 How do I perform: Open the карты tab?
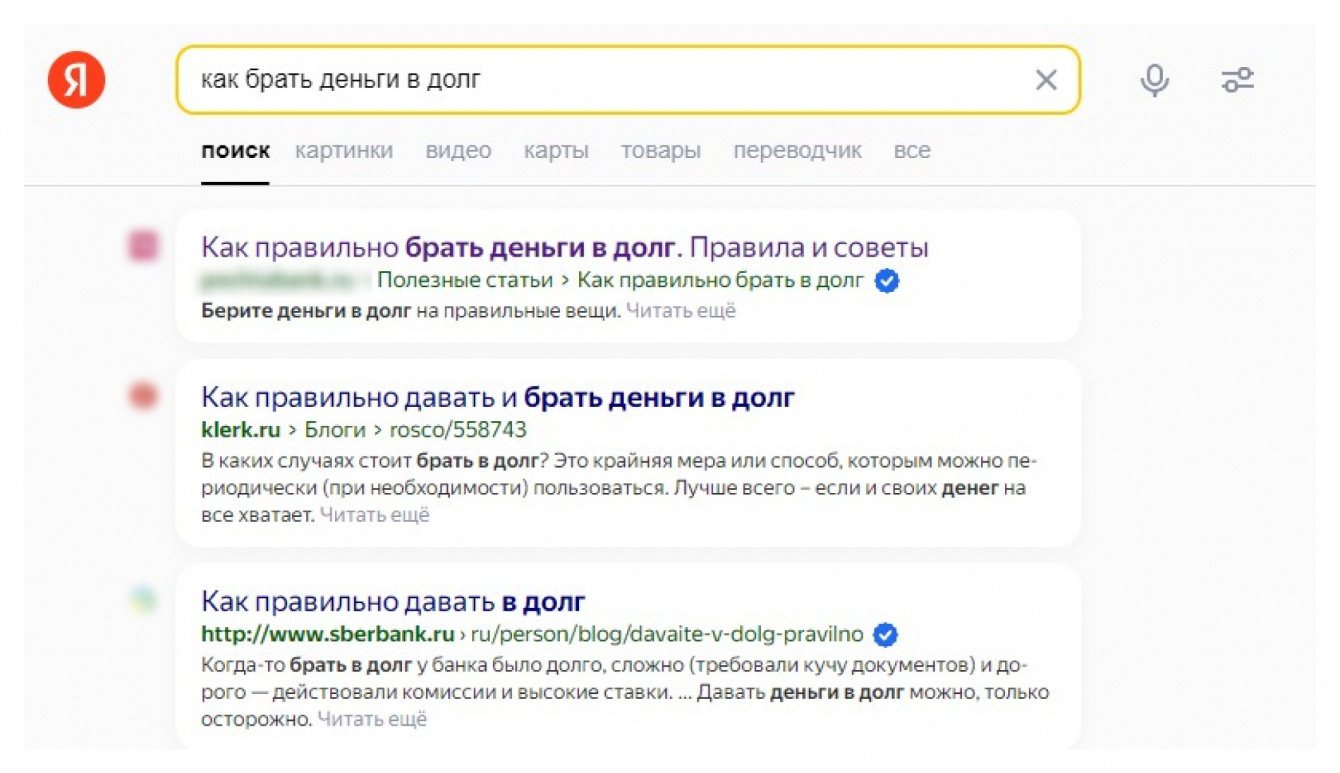click(556, 151)
